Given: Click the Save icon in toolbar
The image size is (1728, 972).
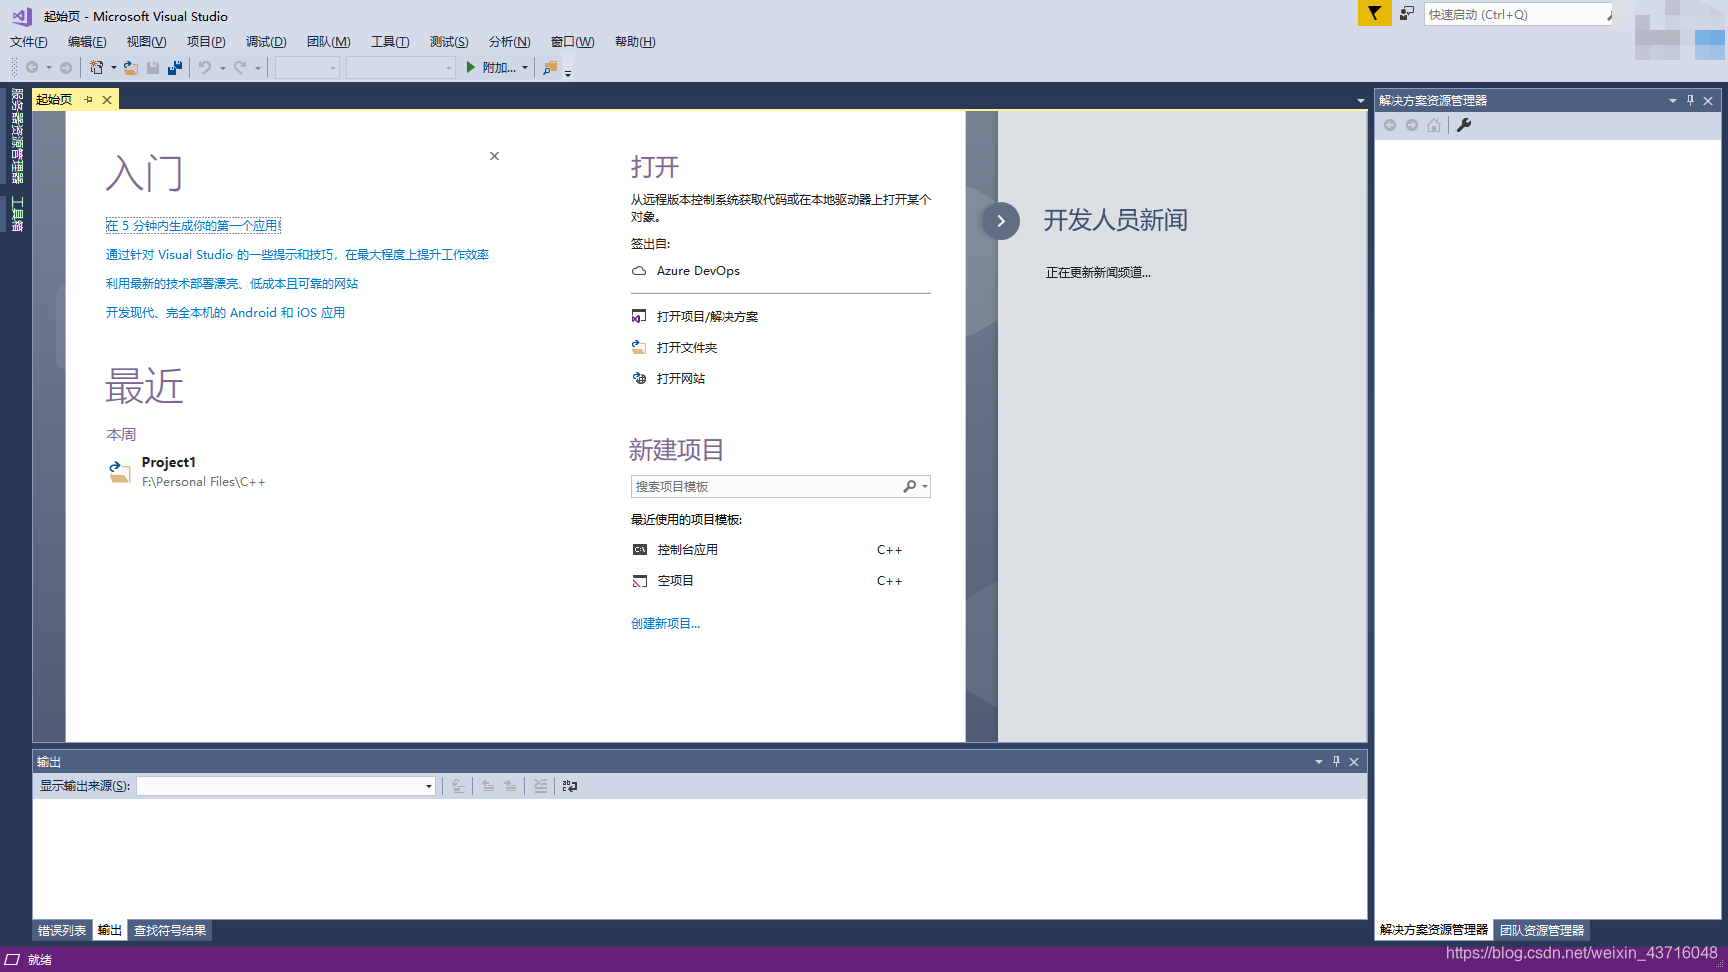Looking at the screenshot, I should tap(153, 68).
